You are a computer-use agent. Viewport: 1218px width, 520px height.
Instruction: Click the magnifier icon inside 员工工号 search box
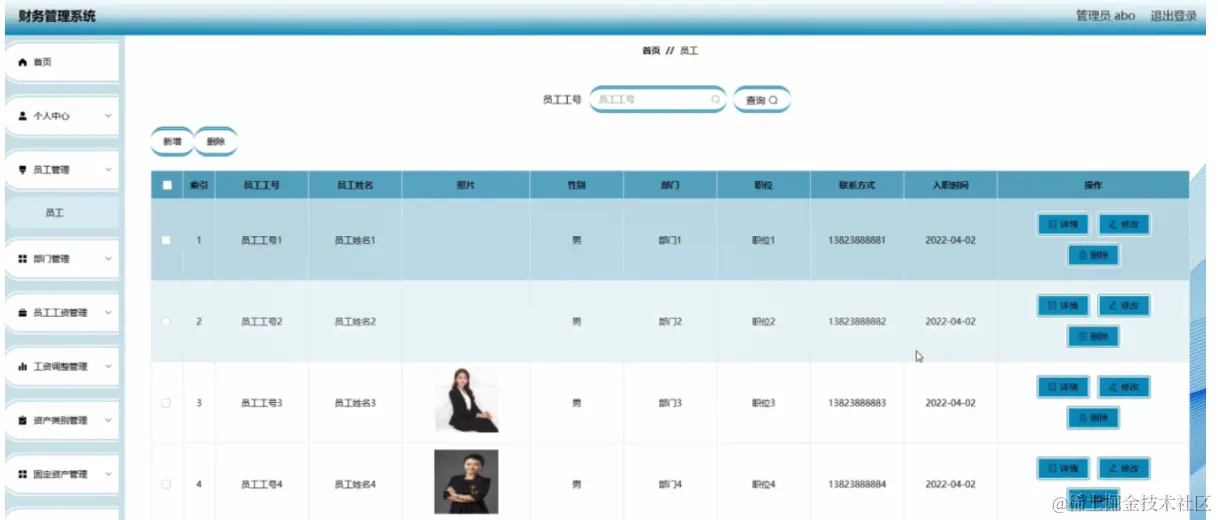coord(716,100)
